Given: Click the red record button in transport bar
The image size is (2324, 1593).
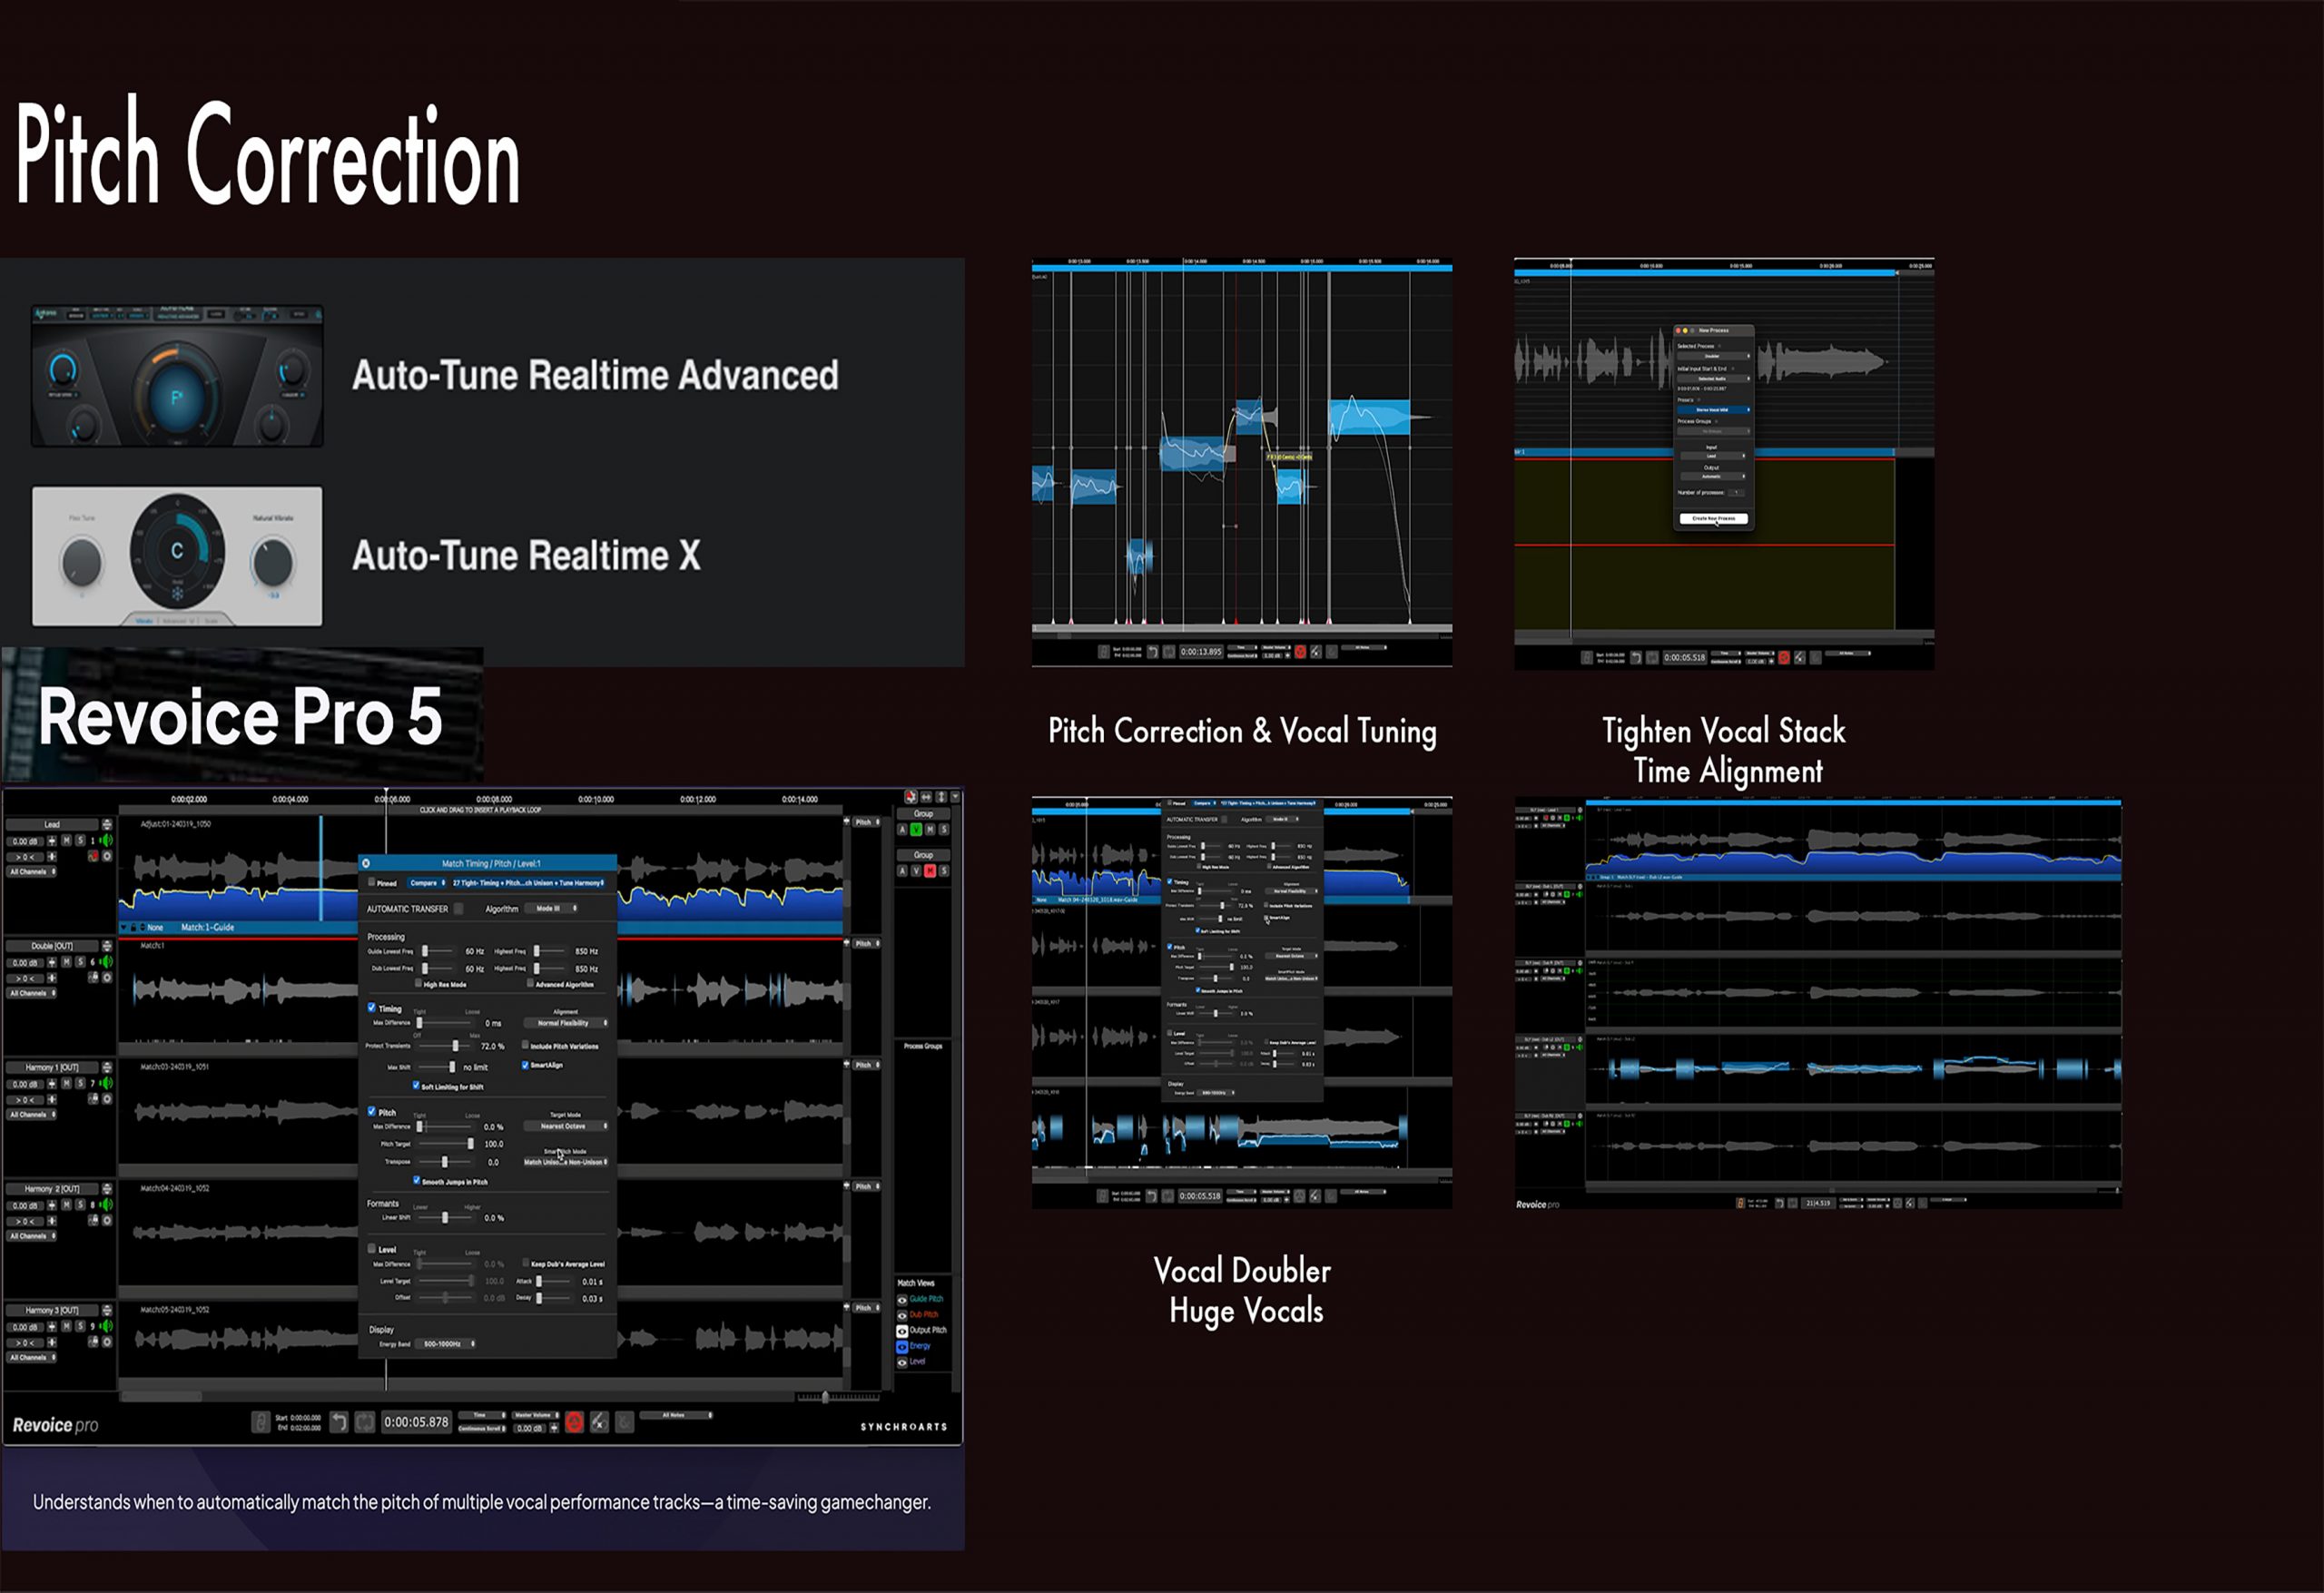Looking at the screenshot, I should pos(574,1422).
